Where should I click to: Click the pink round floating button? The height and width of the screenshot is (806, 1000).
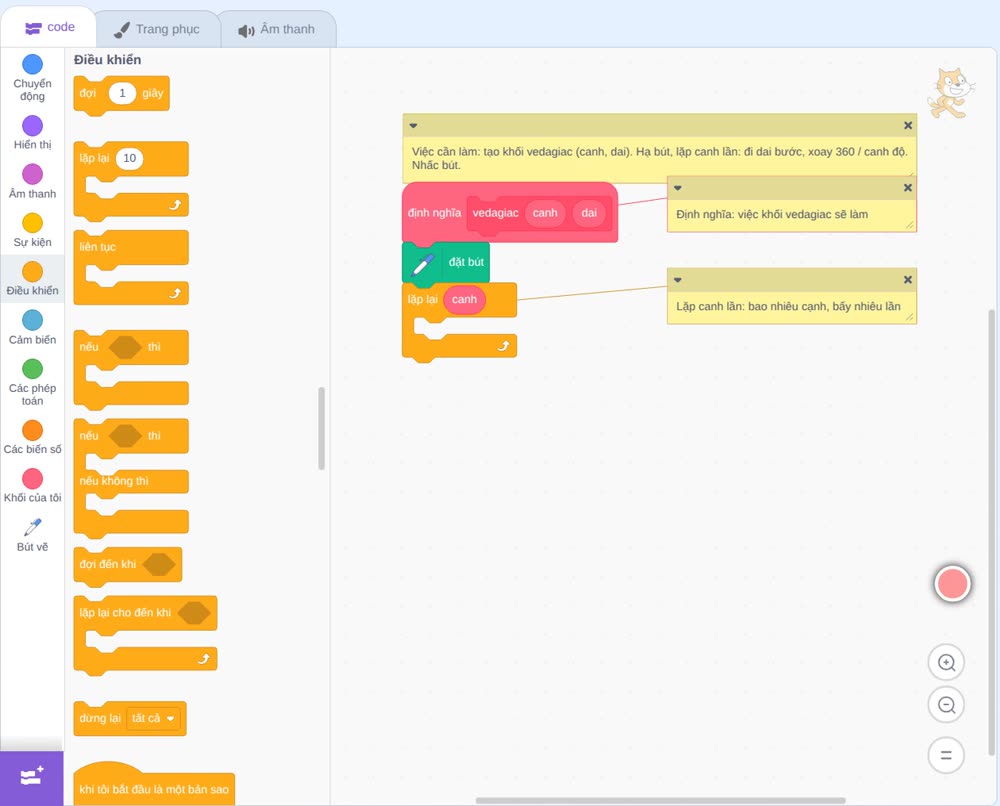[952, 583]
